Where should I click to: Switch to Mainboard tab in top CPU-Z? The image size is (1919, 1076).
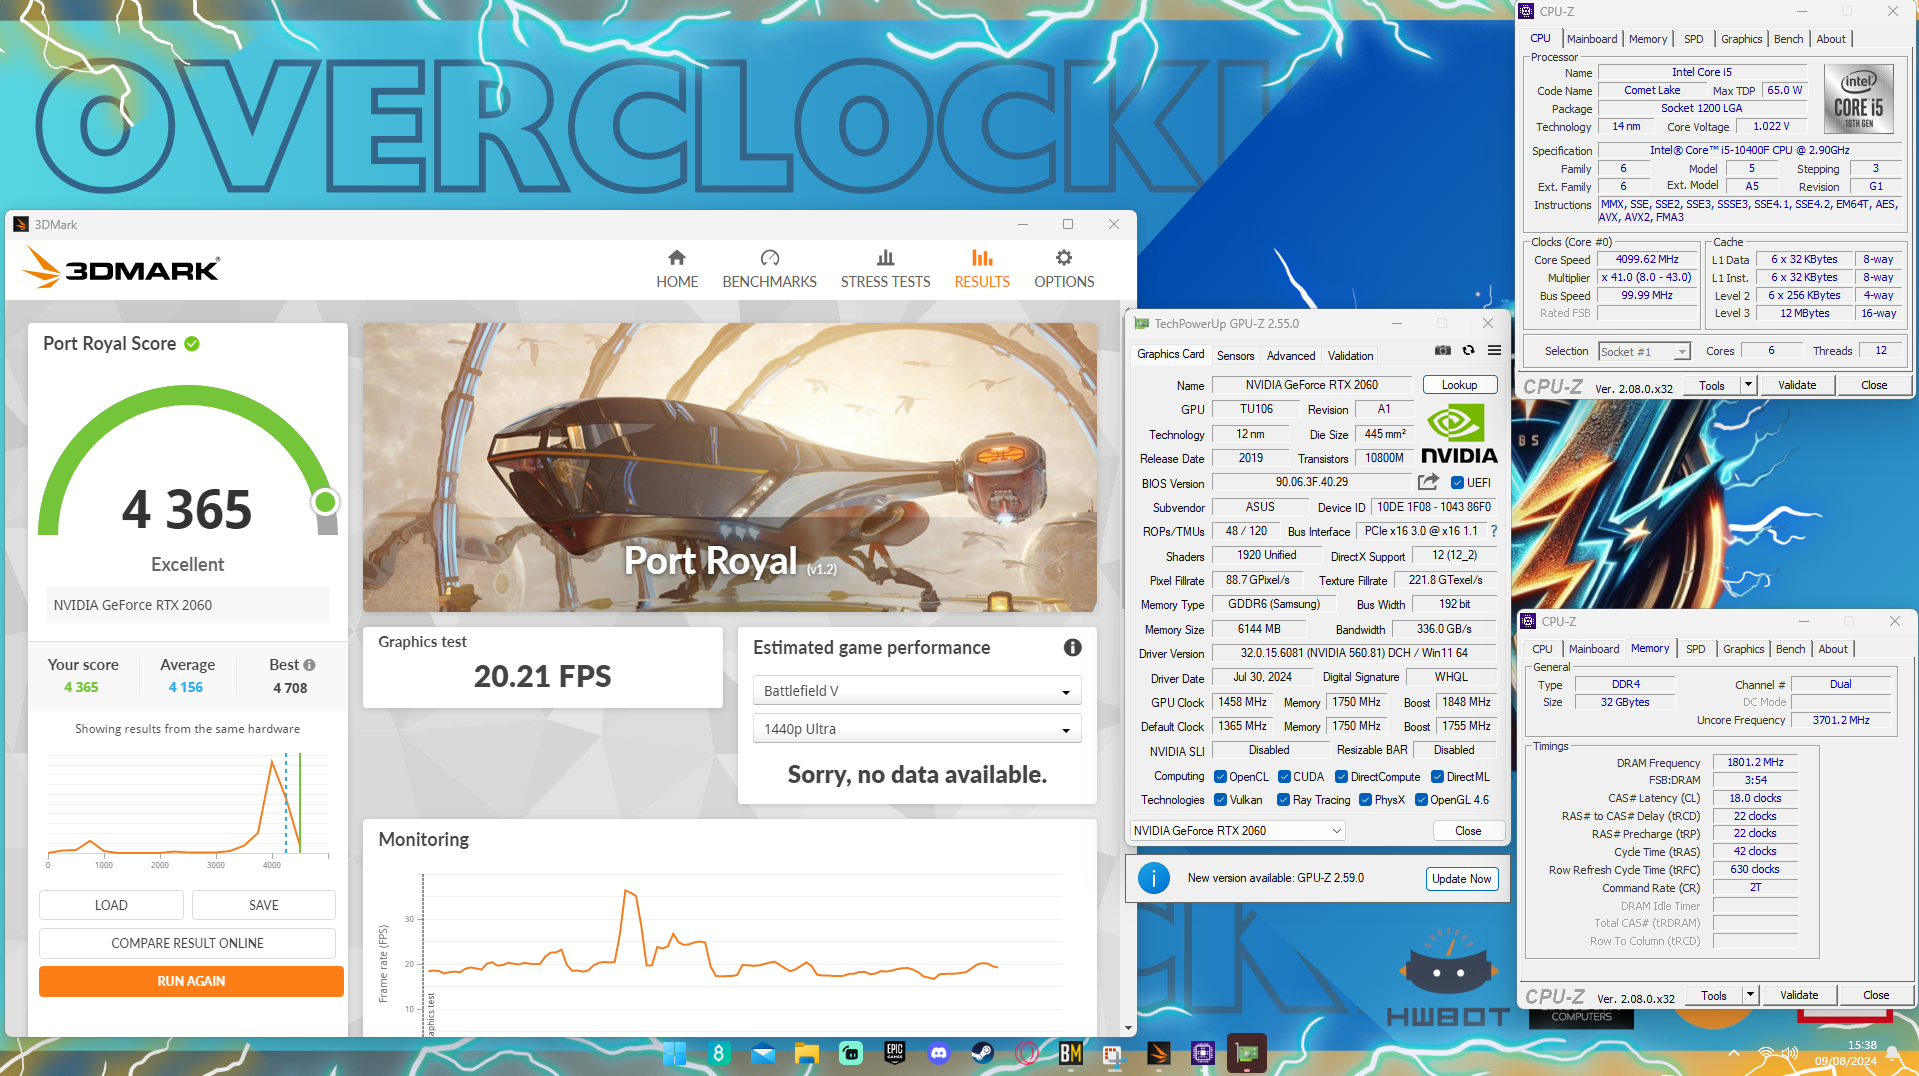click(x=1592, y=39)
